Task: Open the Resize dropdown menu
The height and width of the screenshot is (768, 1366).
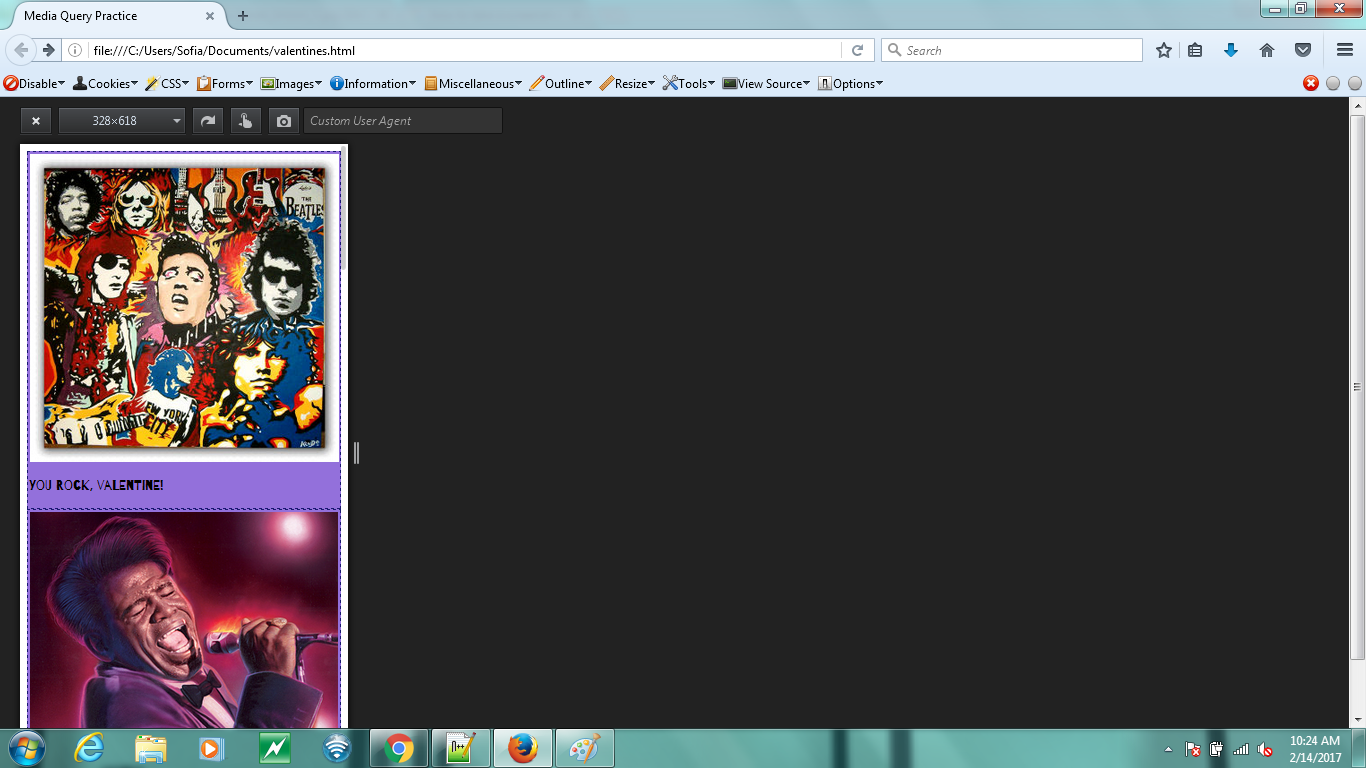Action: pyautogui.click(x=627, y=84)
